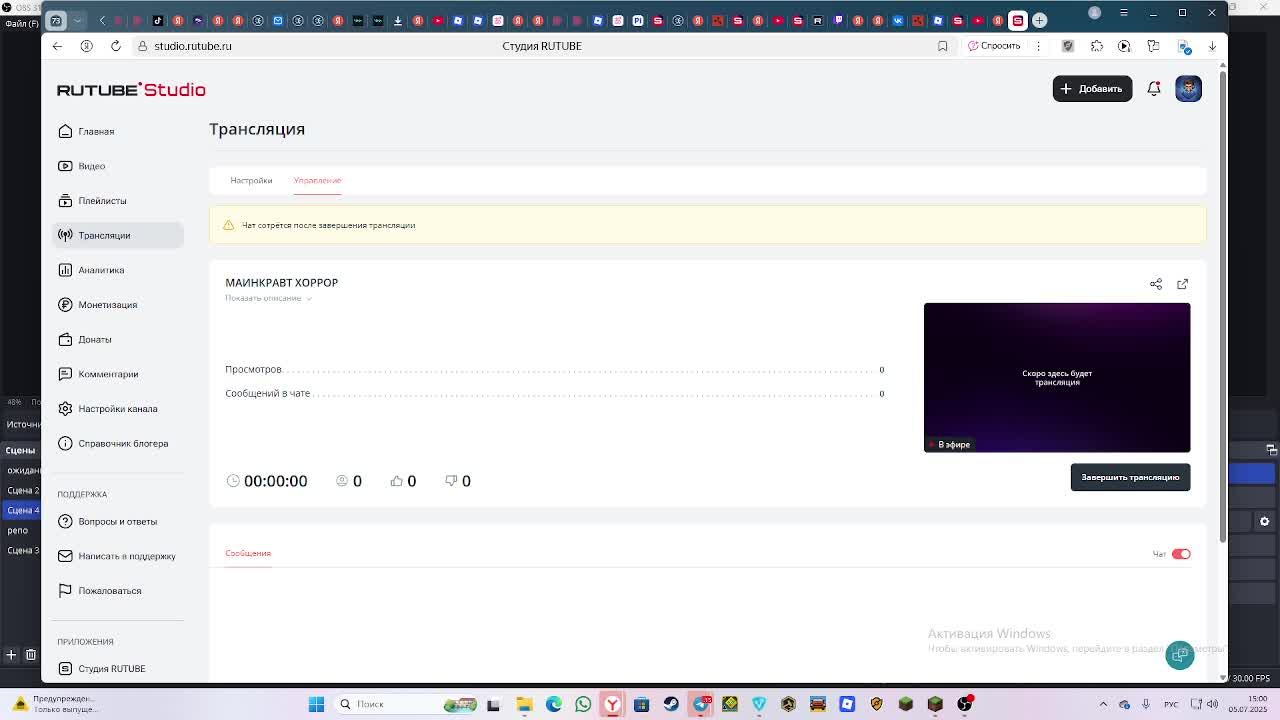Open the Написать в поддержку envelope icon
This screenshot has height=720, width=1280.
click(x=65, y=556)
